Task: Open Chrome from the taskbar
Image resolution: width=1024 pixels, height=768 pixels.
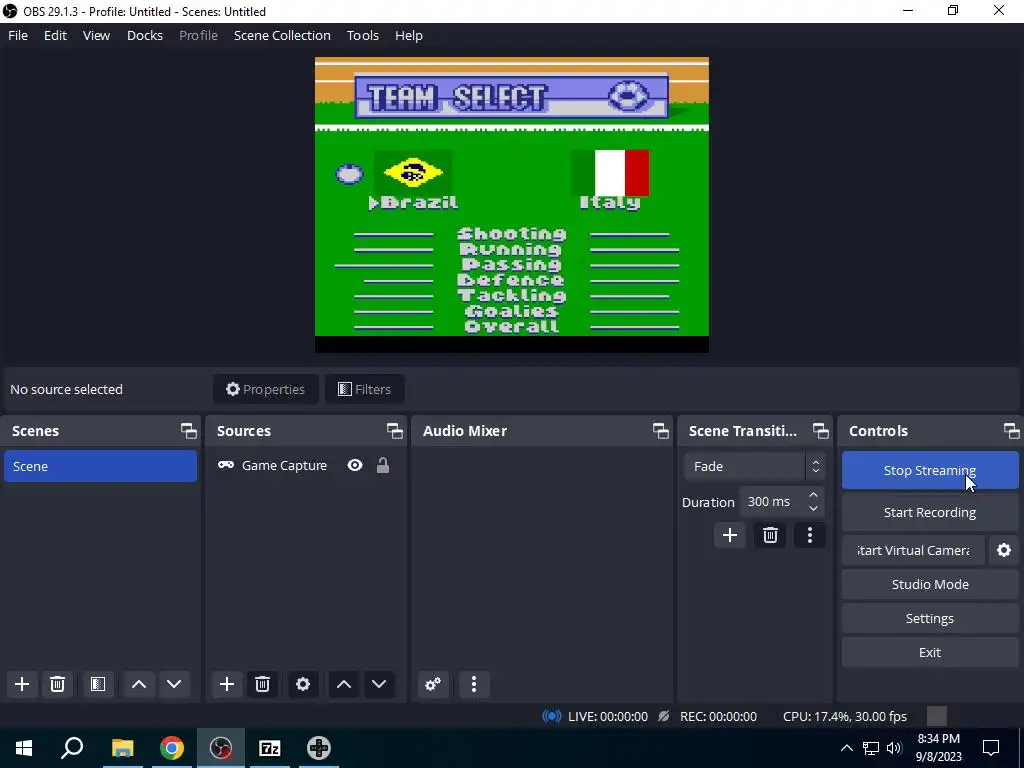Action: coord(172,748)
